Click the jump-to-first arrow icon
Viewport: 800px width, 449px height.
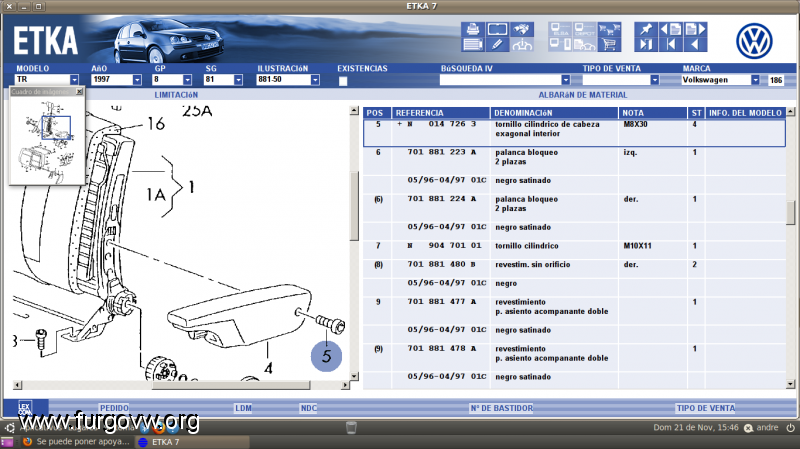pyautogui.click(x=670, y=45)
